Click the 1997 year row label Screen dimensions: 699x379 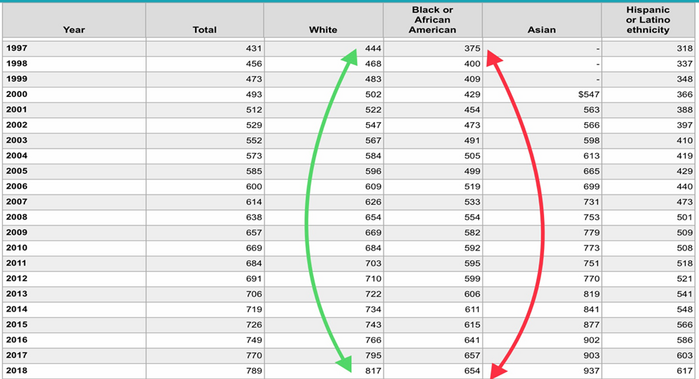click(x=16, y=48)
